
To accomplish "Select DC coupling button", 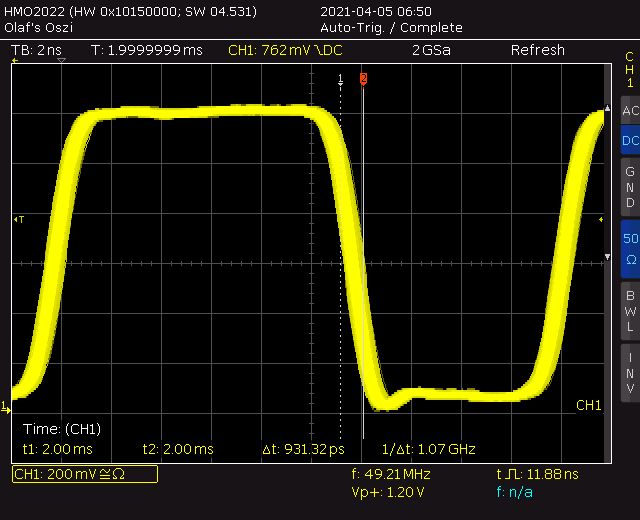I will point(630,140).
